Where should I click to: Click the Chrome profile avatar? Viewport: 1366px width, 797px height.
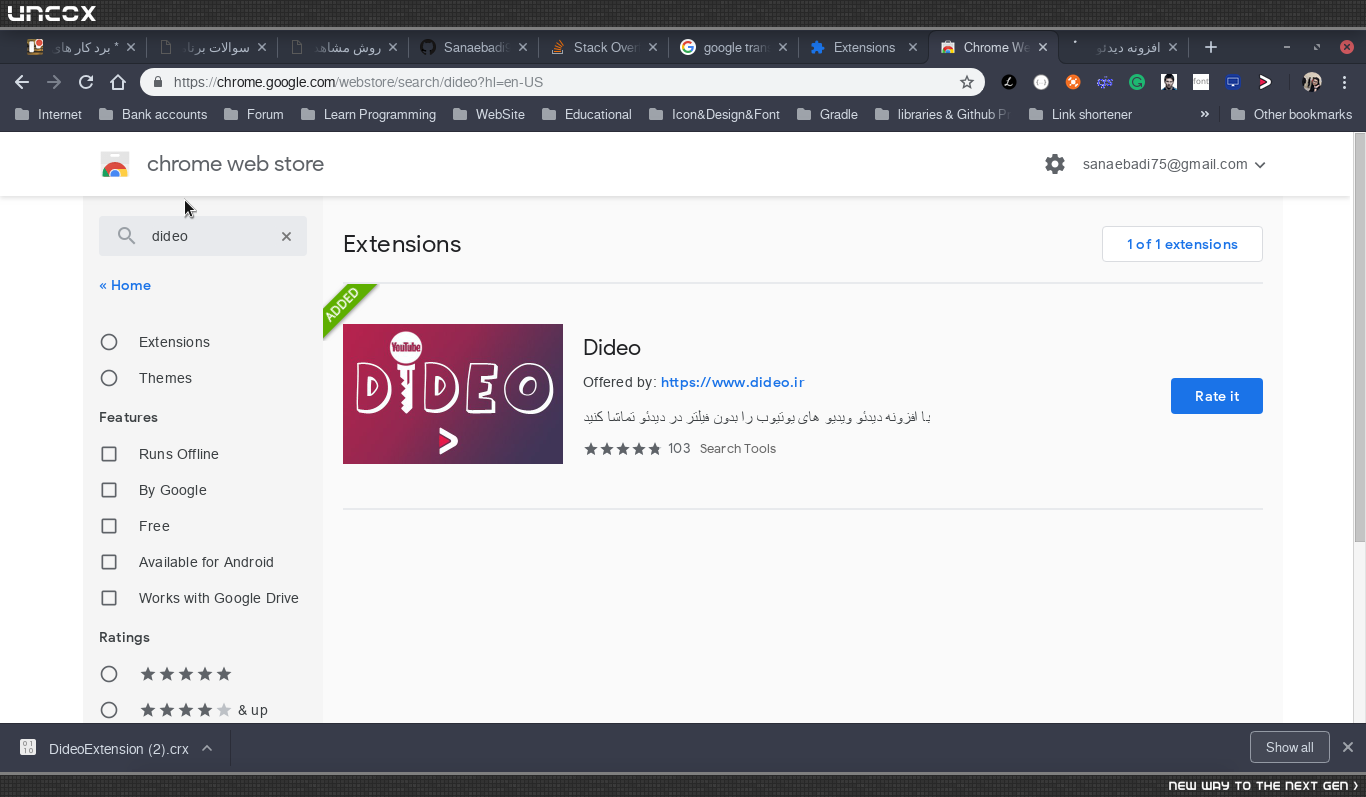1312,82
